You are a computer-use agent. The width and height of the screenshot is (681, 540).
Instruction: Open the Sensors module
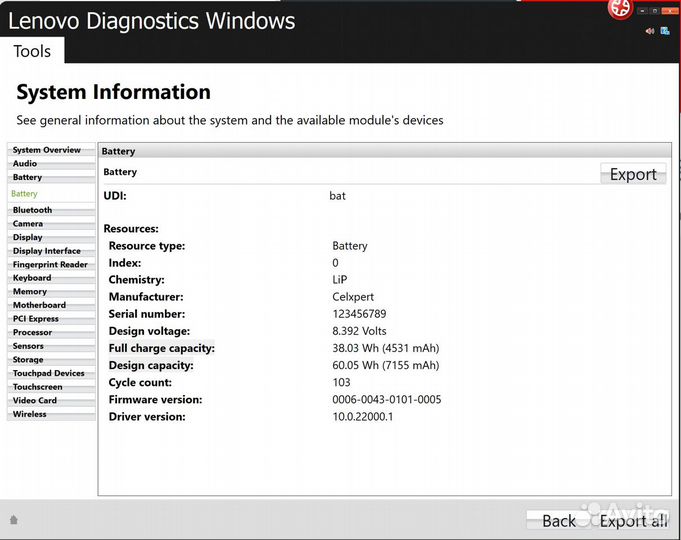click(x=51, y=346)
